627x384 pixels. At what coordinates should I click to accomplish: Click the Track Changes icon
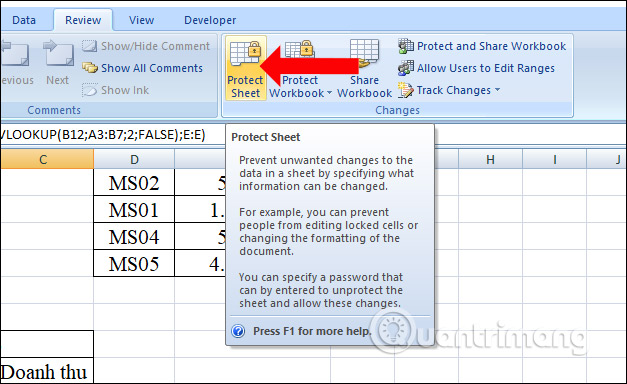click(x=405, y=90)
